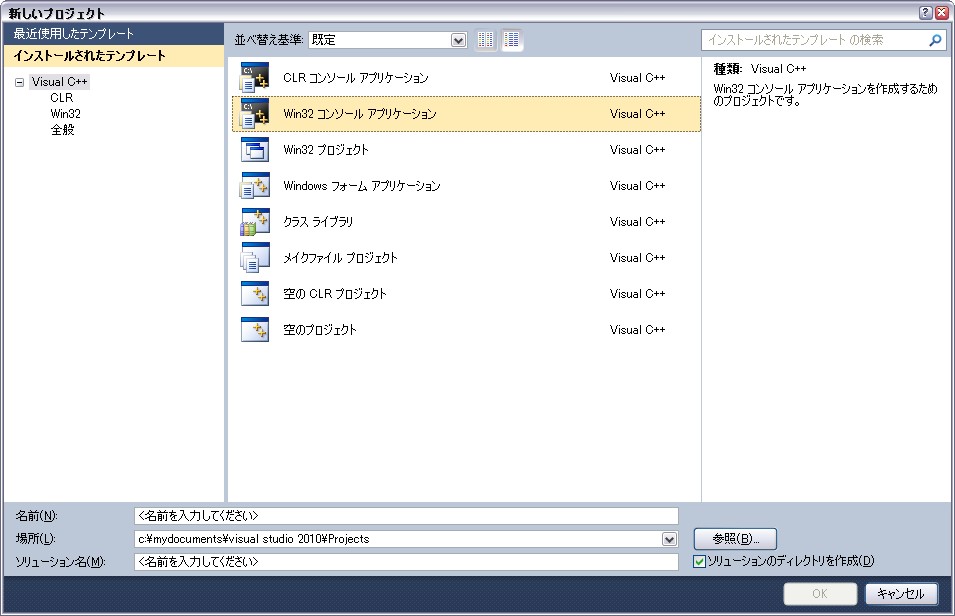Screen dimensions: 955x616
Task: Select 空のプロジェクト template name
Action: (320, 329)
